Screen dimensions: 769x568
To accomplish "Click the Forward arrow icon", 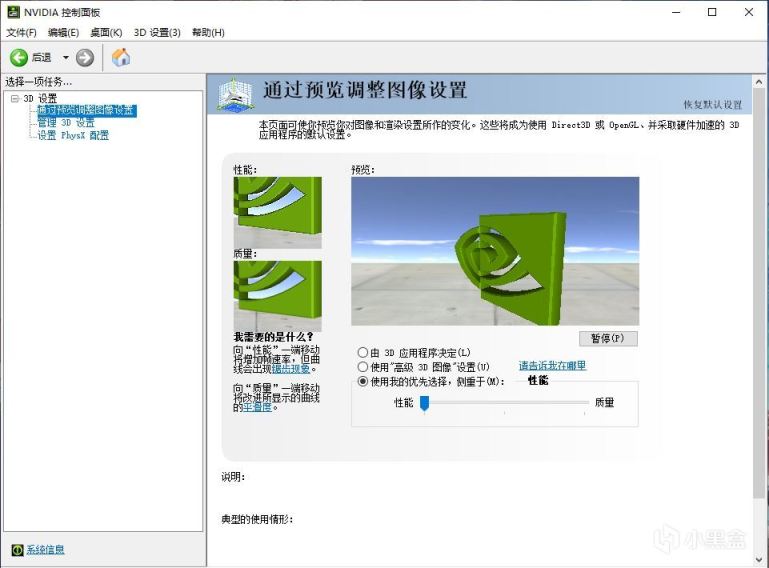I will pyautogui.click(x=85, y=58).
